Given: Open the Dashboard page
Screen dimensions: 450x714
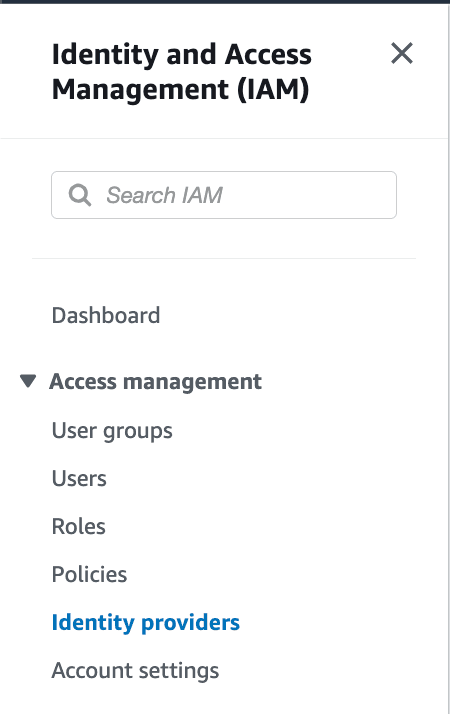Looking at the screenshot, I should coord(106,315).
